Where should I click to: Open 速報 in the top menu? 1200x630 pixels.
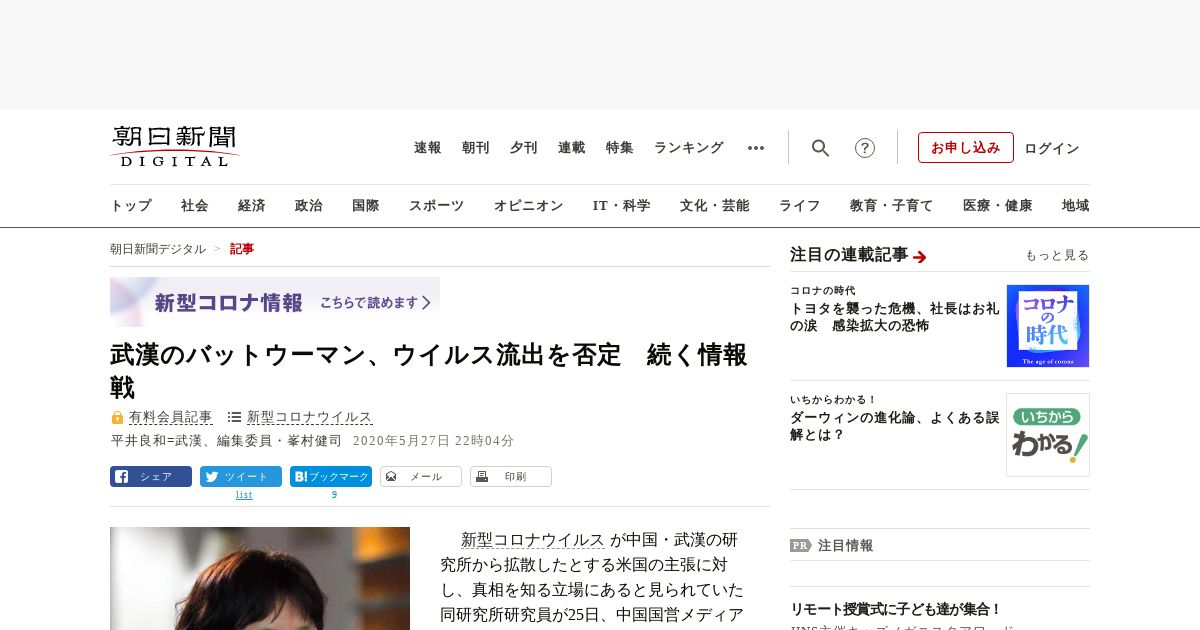pyautogui.click(x=428, y=148)
